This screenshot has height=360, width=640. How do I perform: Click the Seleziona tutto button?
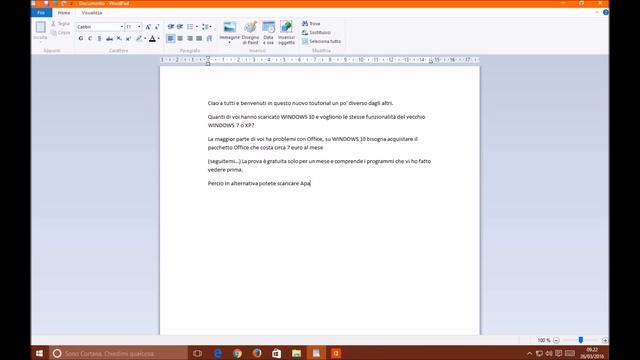[x=321, y=41]
